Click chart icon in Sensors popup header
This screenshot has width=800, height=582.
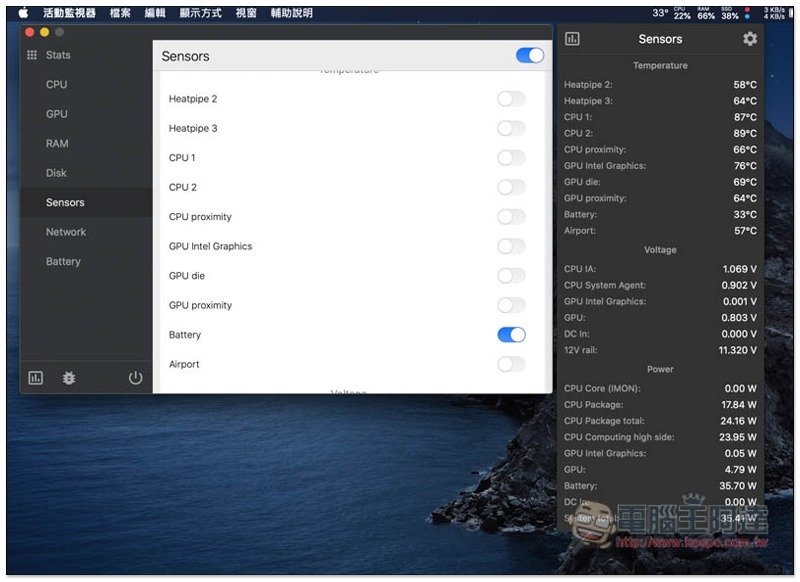click(572, 39)
